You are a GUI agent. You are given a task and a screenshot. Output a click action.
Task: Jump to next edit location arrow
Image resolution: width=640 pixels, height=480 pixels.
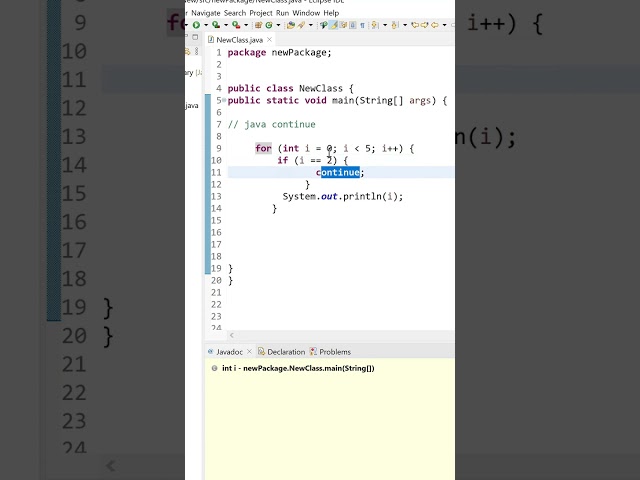pos(425,25)
